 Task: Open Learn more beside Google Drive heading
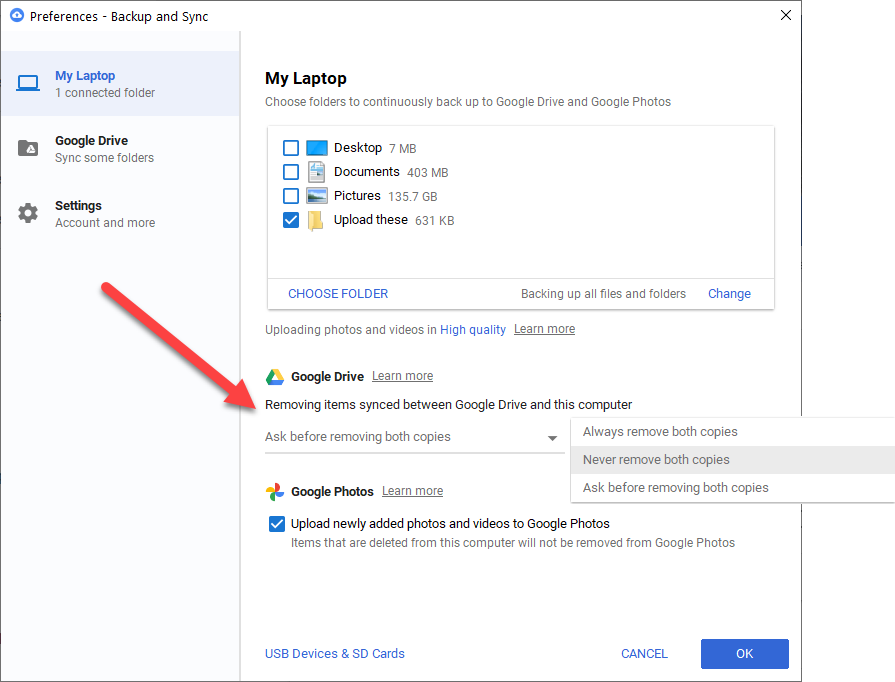tap(402, 376)
